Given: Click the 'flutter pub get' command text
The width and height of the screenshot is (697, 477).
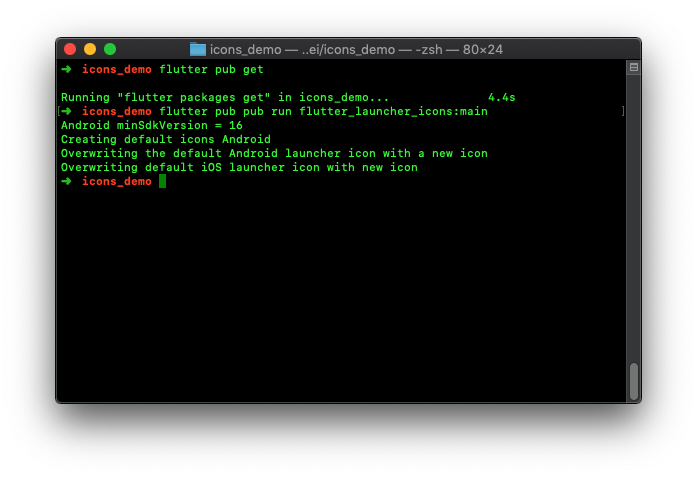Looking at the screenshot, I should click(x=212, y=69).
